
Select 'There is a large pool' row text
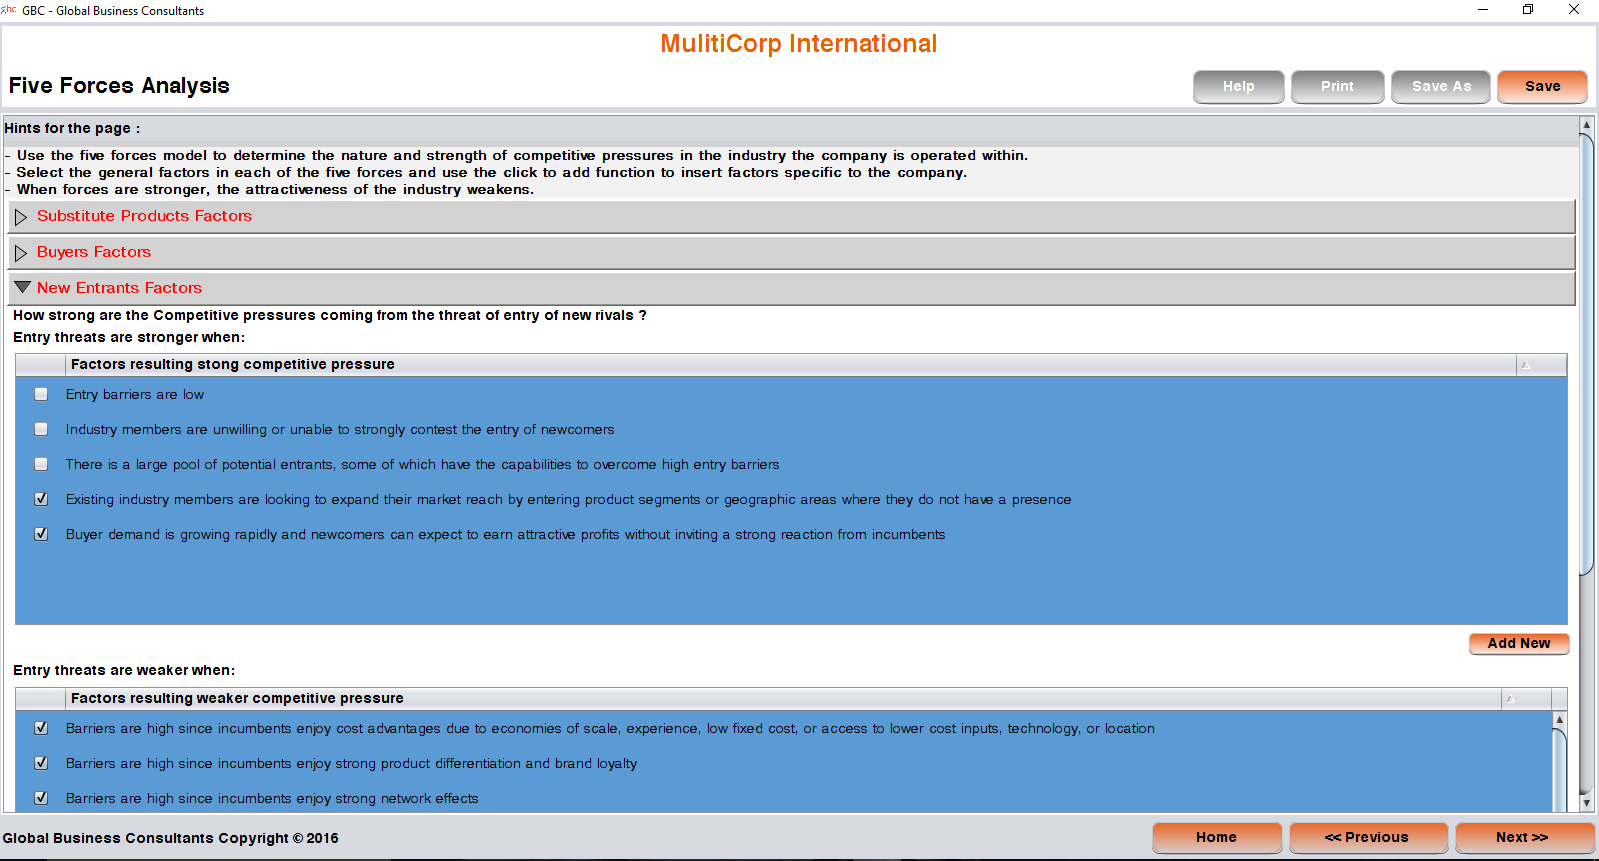422,465
